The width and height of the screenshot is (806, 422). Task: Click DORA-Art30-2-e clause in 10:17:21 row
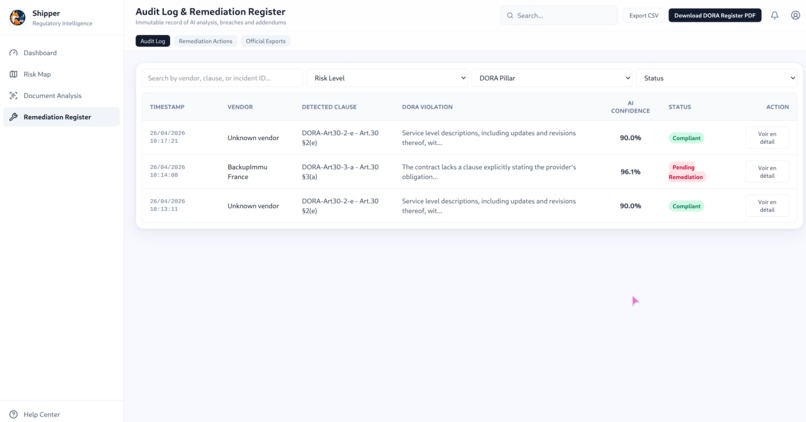(340, 138)
